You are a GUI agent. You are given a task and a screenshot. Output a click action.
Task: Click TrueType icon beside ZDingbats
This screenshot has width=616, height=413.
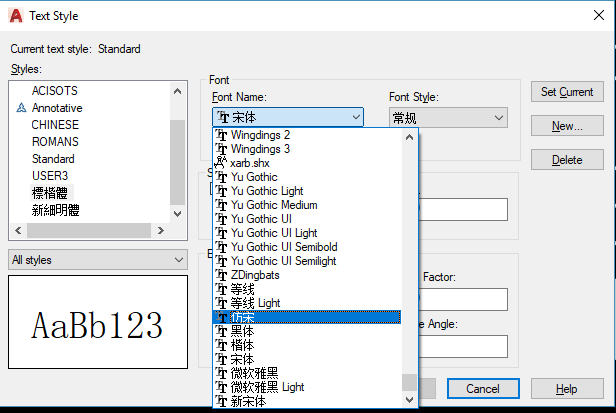point(222,275)
